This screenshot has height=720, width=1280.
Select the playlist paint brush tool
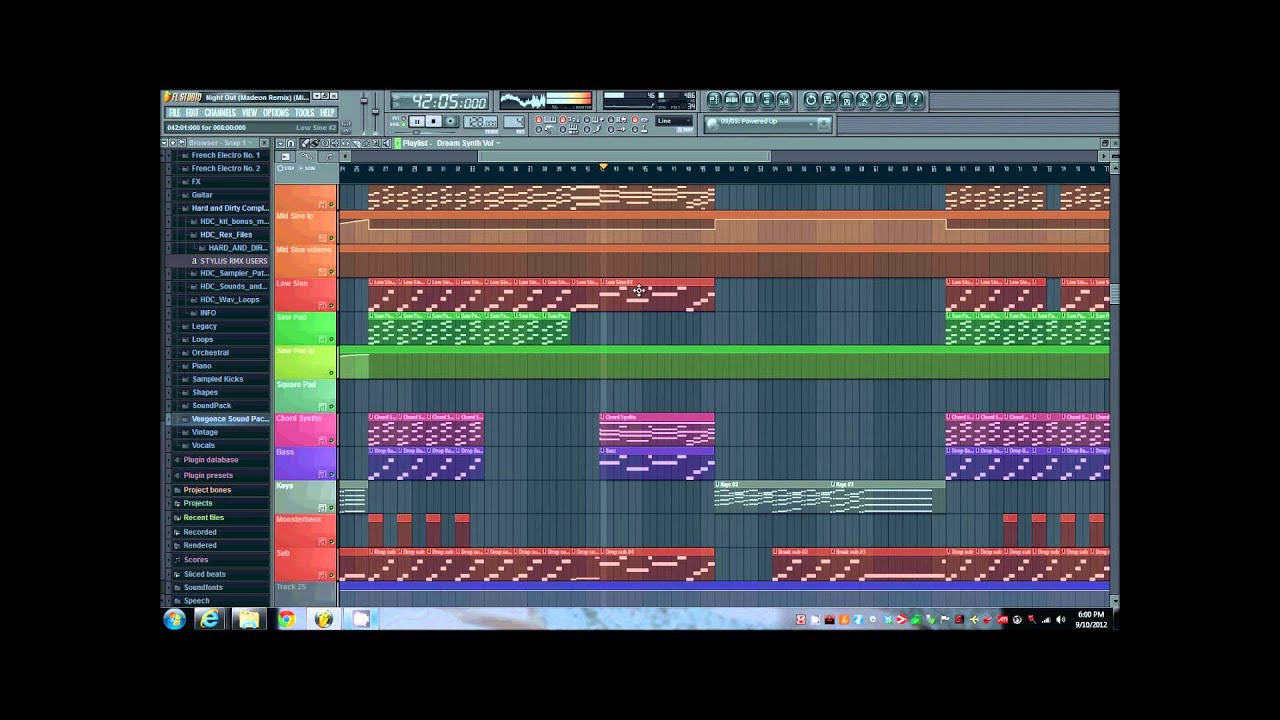(x=315, y=143)
